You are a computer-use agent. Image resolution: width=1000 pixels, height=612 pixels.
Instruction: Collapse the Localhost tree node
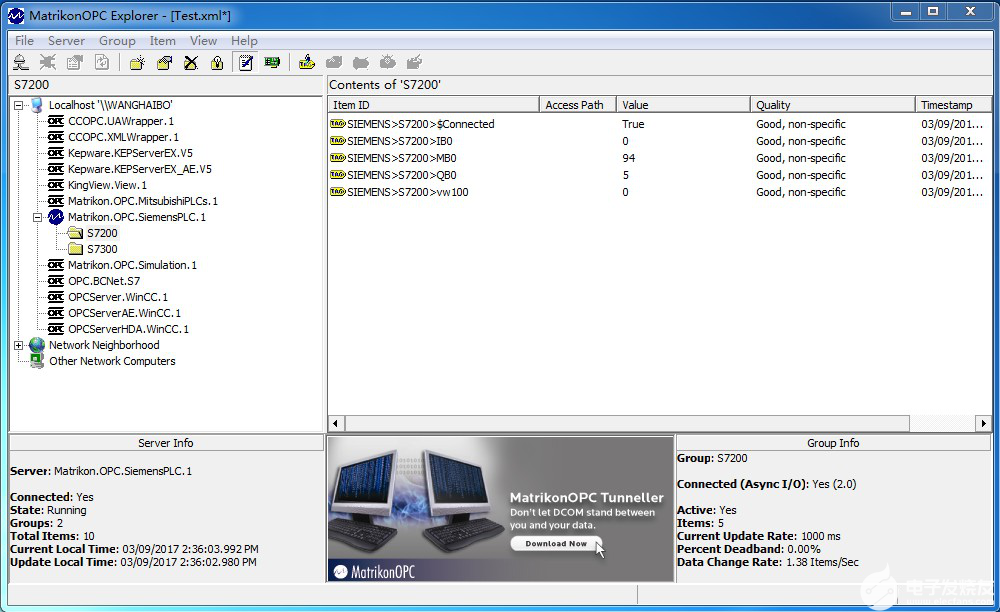click(x=19, y=105)
